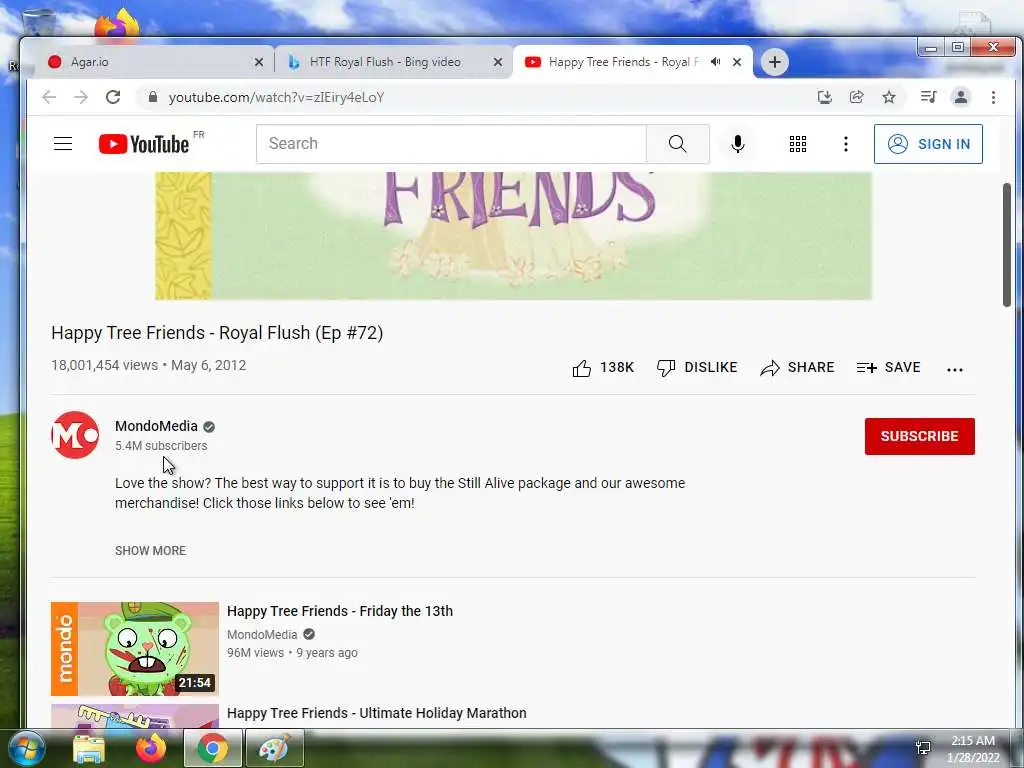Open MondoMedia channel avatar
The height and width of the screenshot is (768, 1024).
tap(75, 435)
